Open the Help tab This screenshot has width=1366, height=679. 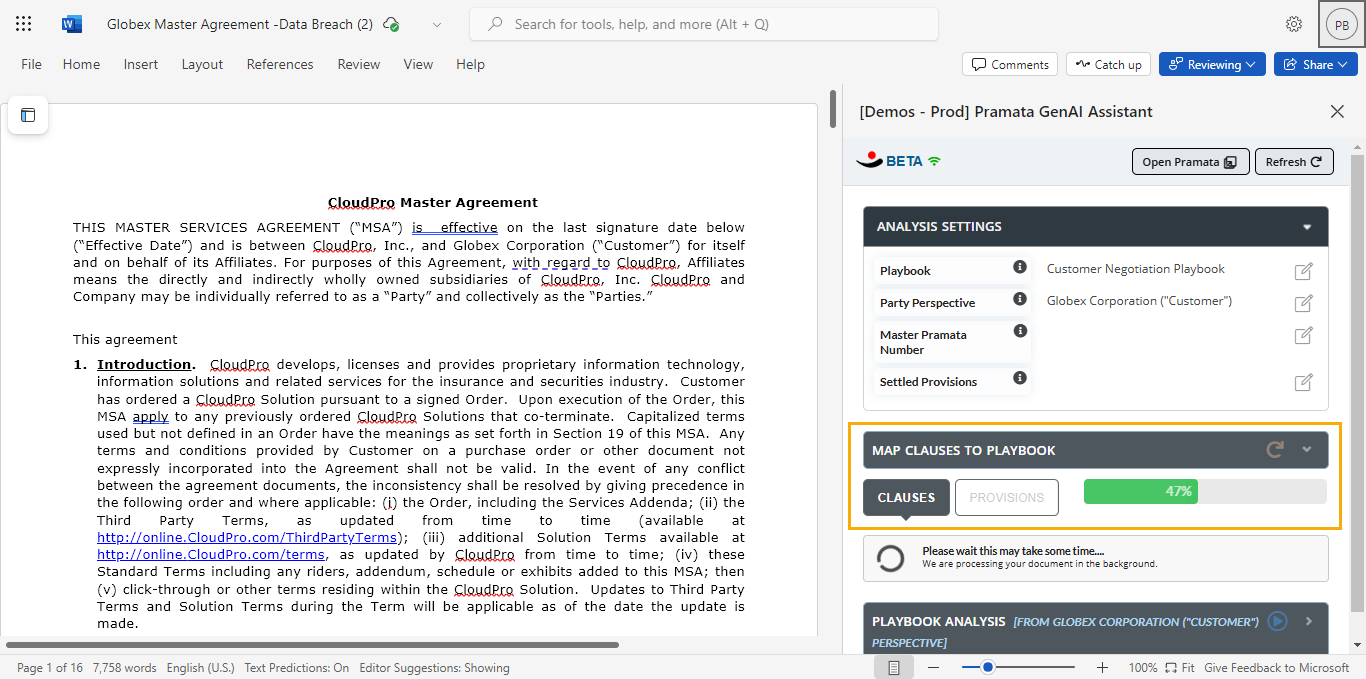pos(470,64)
